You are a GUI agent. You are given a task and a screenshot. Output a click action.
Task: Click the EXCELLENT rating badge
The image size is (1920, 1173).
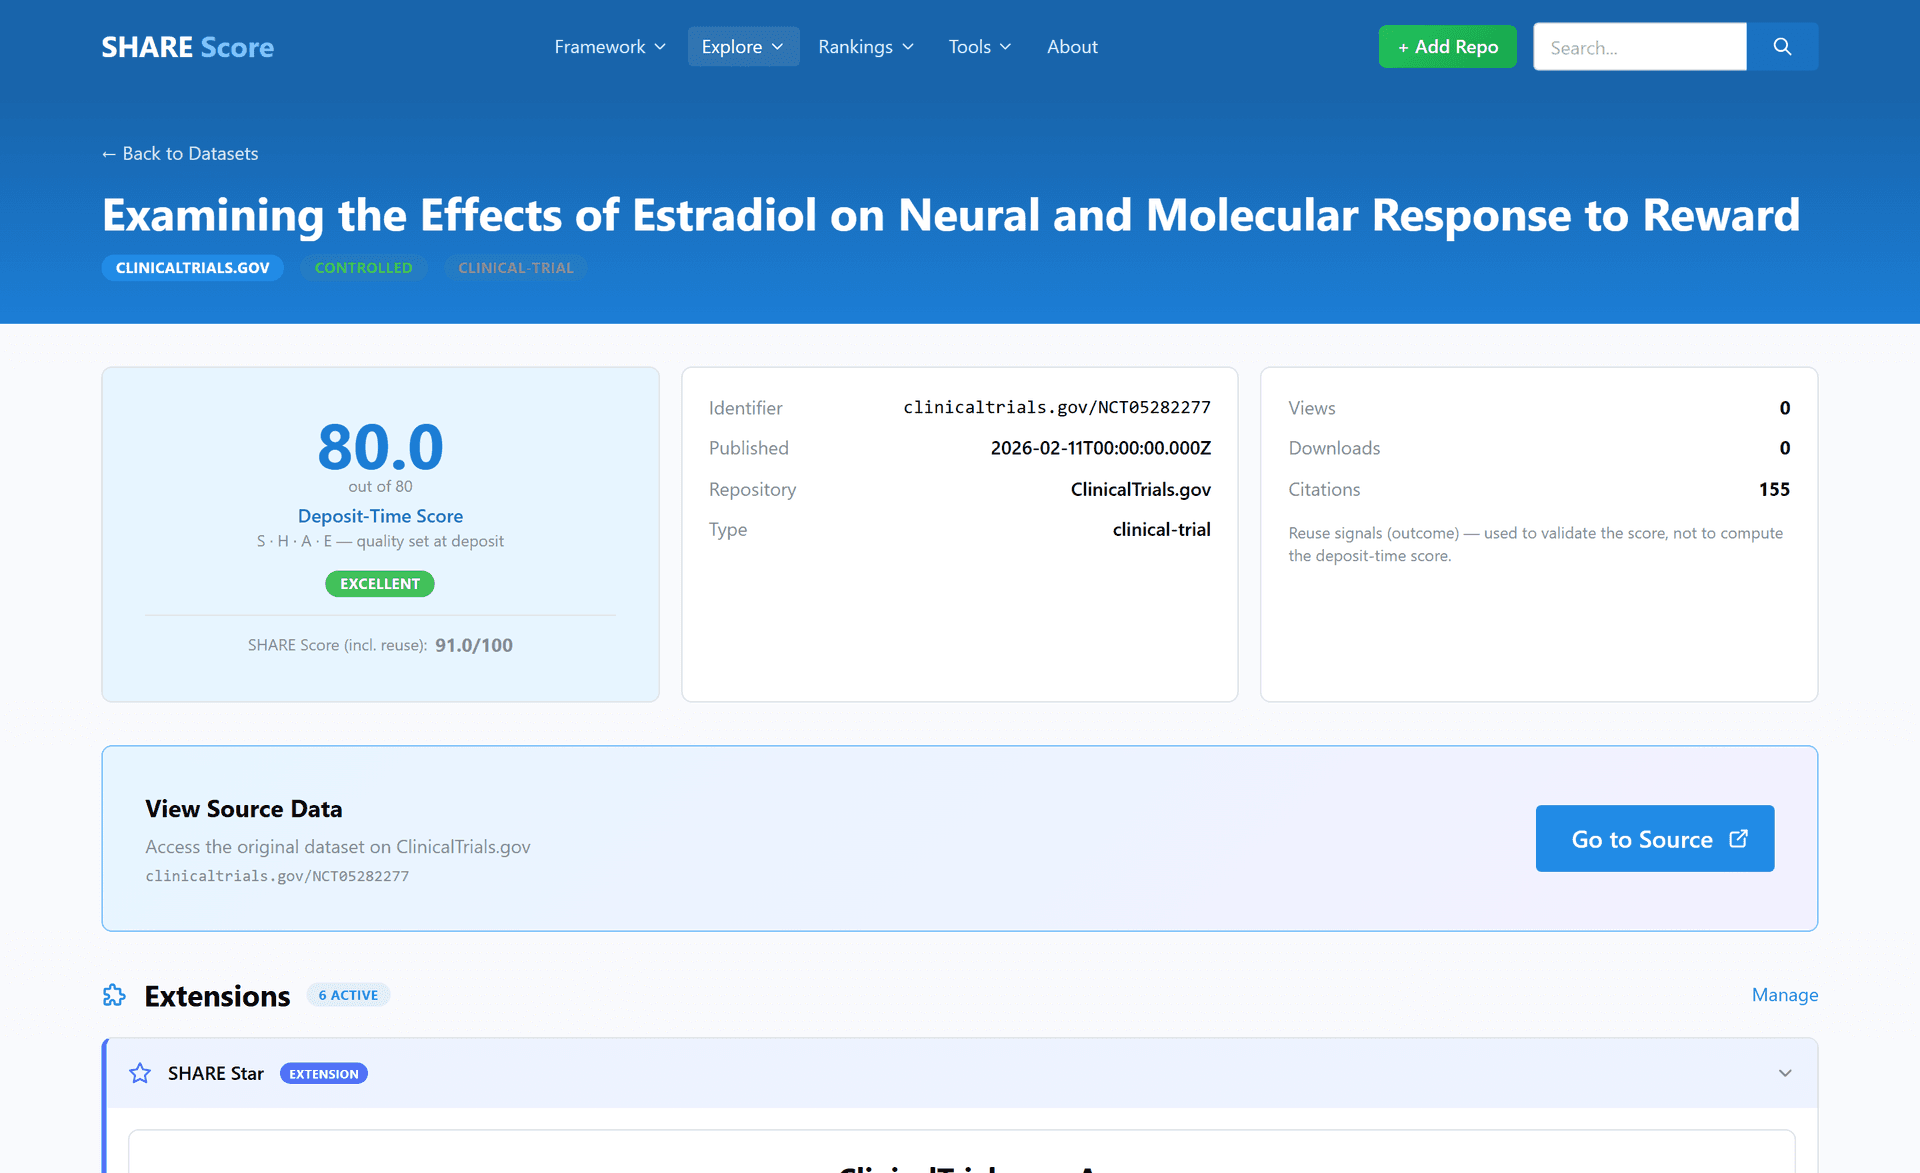click(x=380, y=584)
